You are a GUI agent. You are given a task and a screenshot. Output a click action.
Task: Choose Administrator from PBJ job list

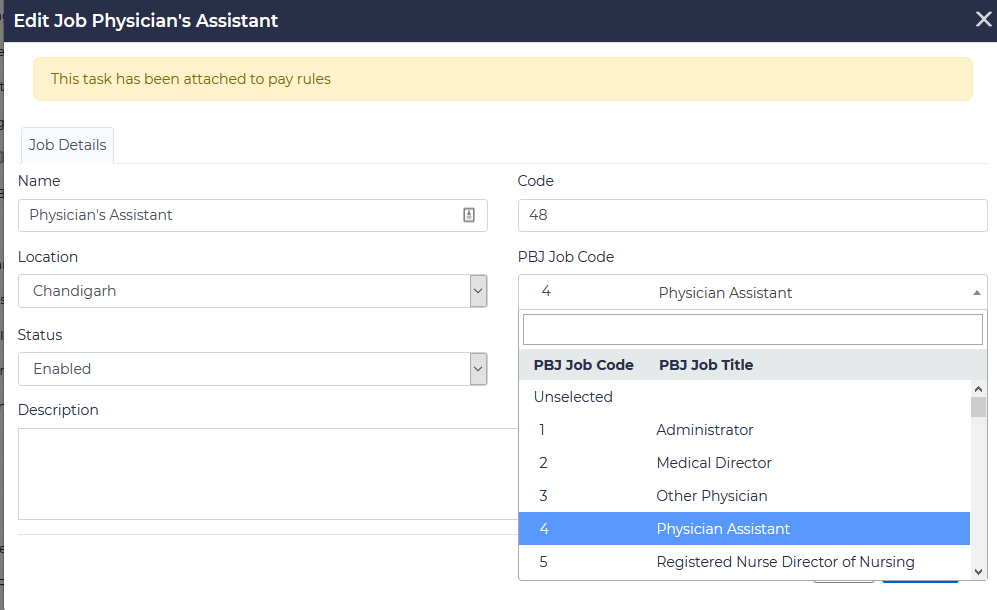(x=704, y=430)
